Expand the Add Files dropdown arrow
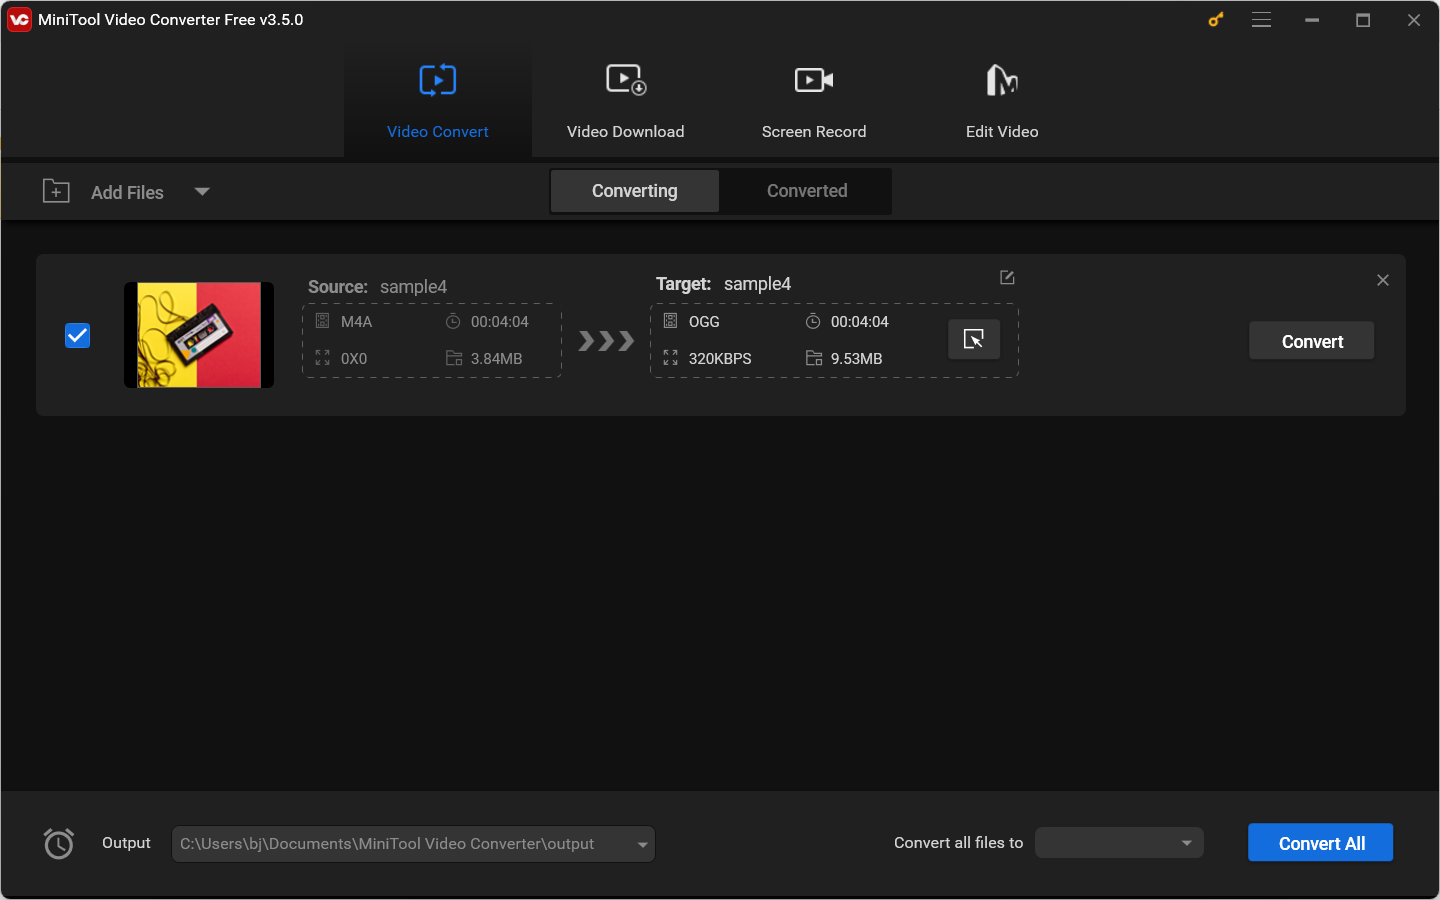The height and width of the screenshot is (900, 1440). tap(202, 192)
